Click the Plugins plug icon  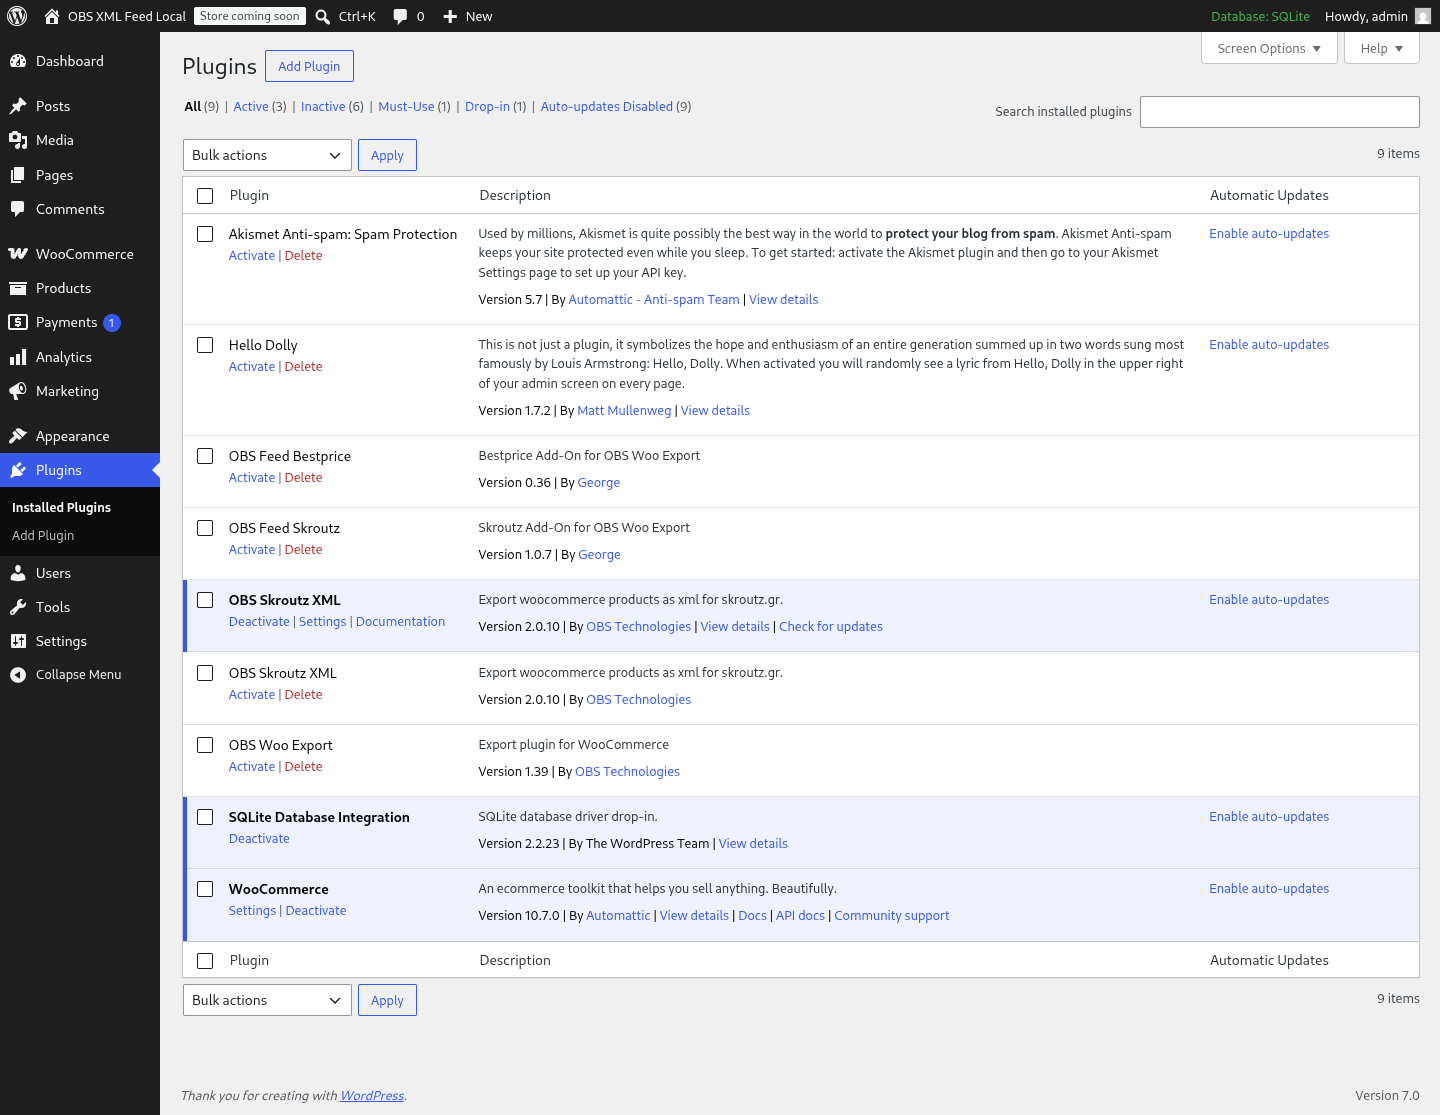point(18,470)
